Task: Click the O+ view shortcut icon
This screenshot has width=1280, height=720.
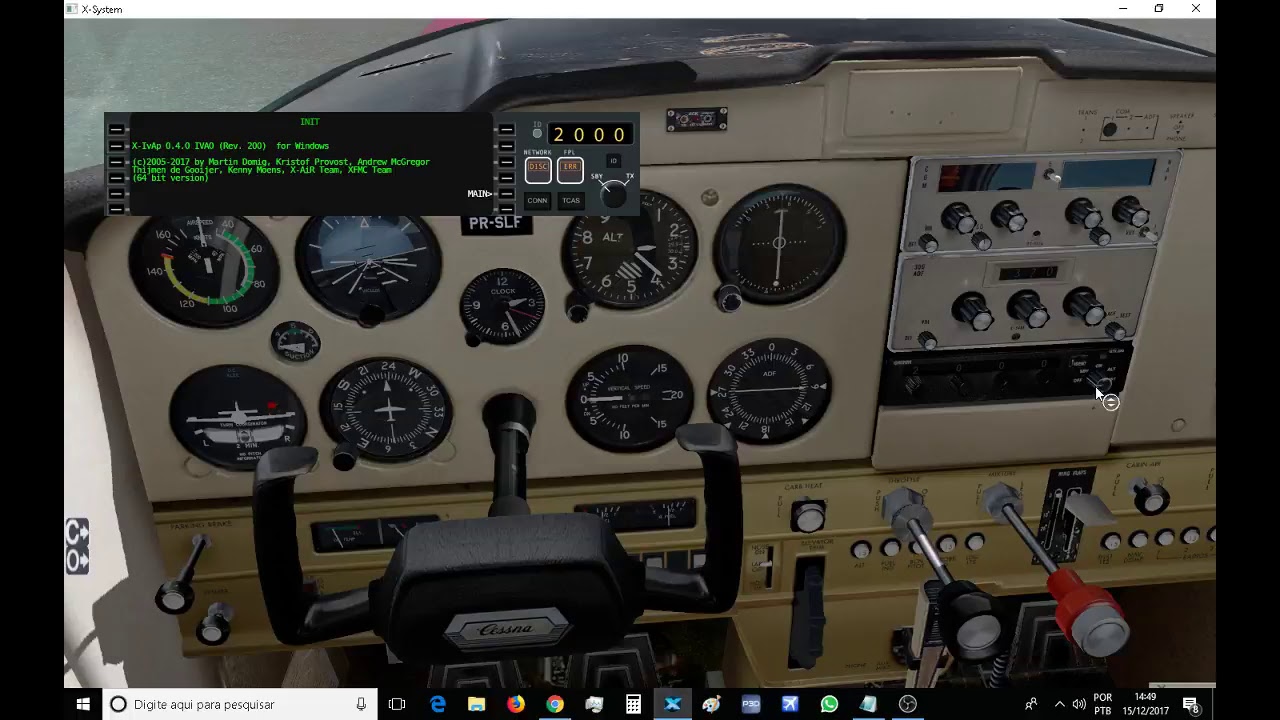Action: click(x=77, y=561)
